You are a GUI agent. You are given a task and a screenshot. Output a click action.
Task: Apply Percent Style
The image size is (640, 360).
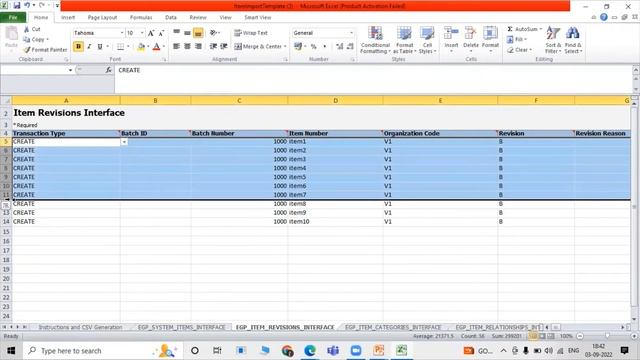click(x=313, y=47)
